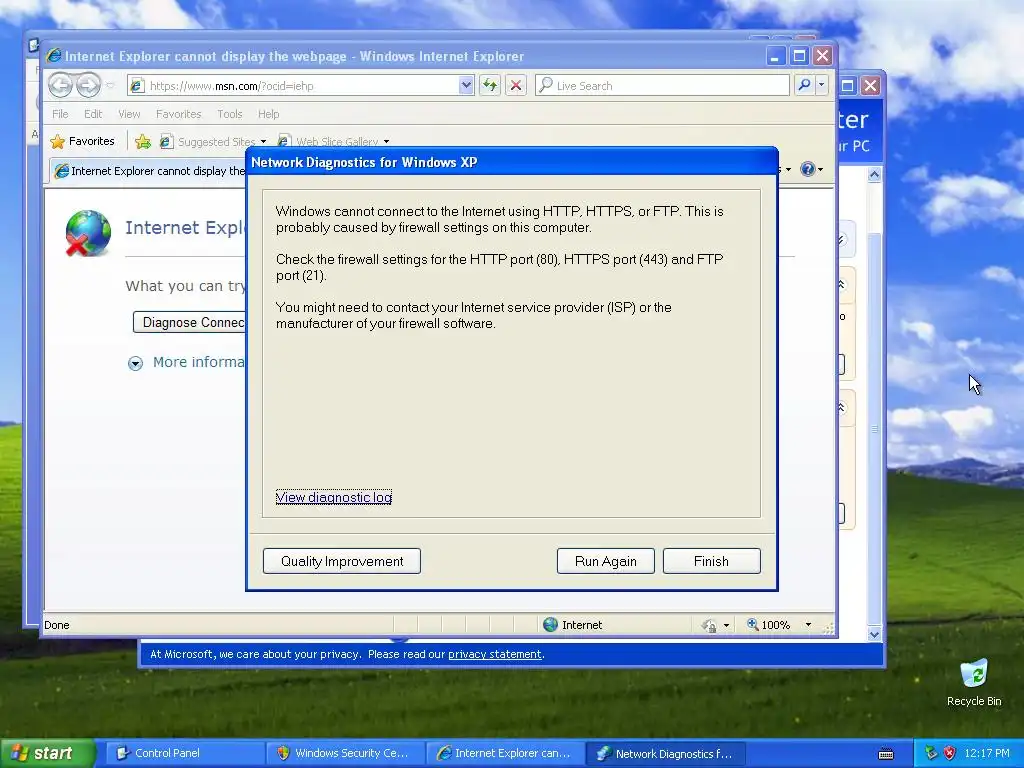Image resolution: width=1024 pixels, height=768 pixels.
Task: Click the Refresh icon beside address bar
Action: tap(490, 85)
